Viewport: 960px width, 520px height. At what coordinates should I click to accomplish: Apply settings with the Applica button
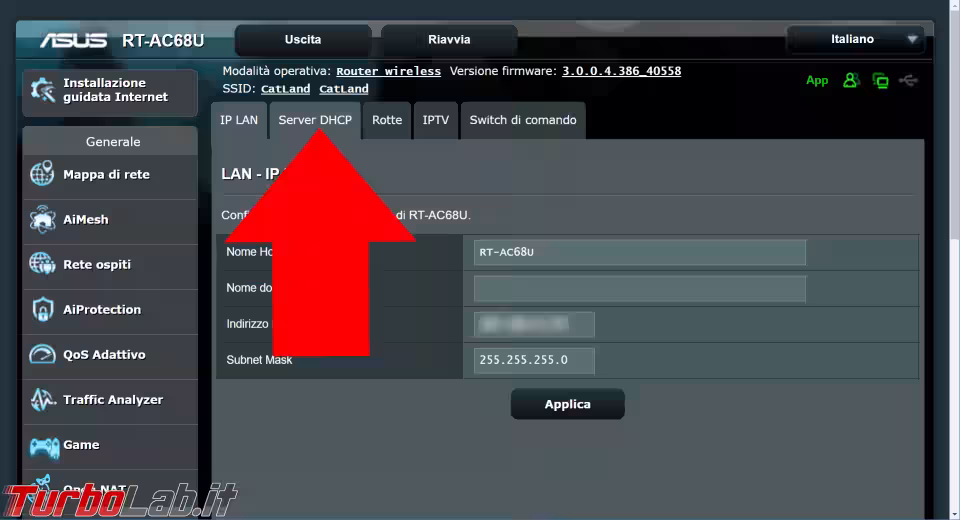pos(568,404)
